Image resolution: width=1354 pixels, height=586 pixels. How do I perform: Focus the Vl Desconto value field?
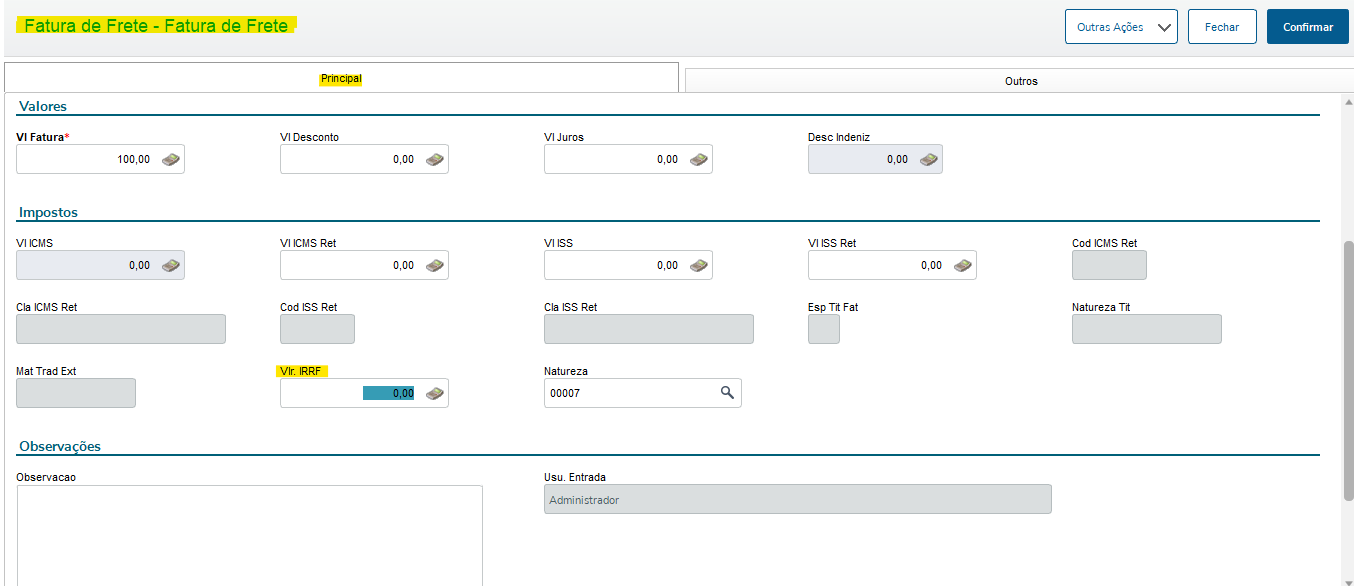pyautogui.click(x=364, y=159)
